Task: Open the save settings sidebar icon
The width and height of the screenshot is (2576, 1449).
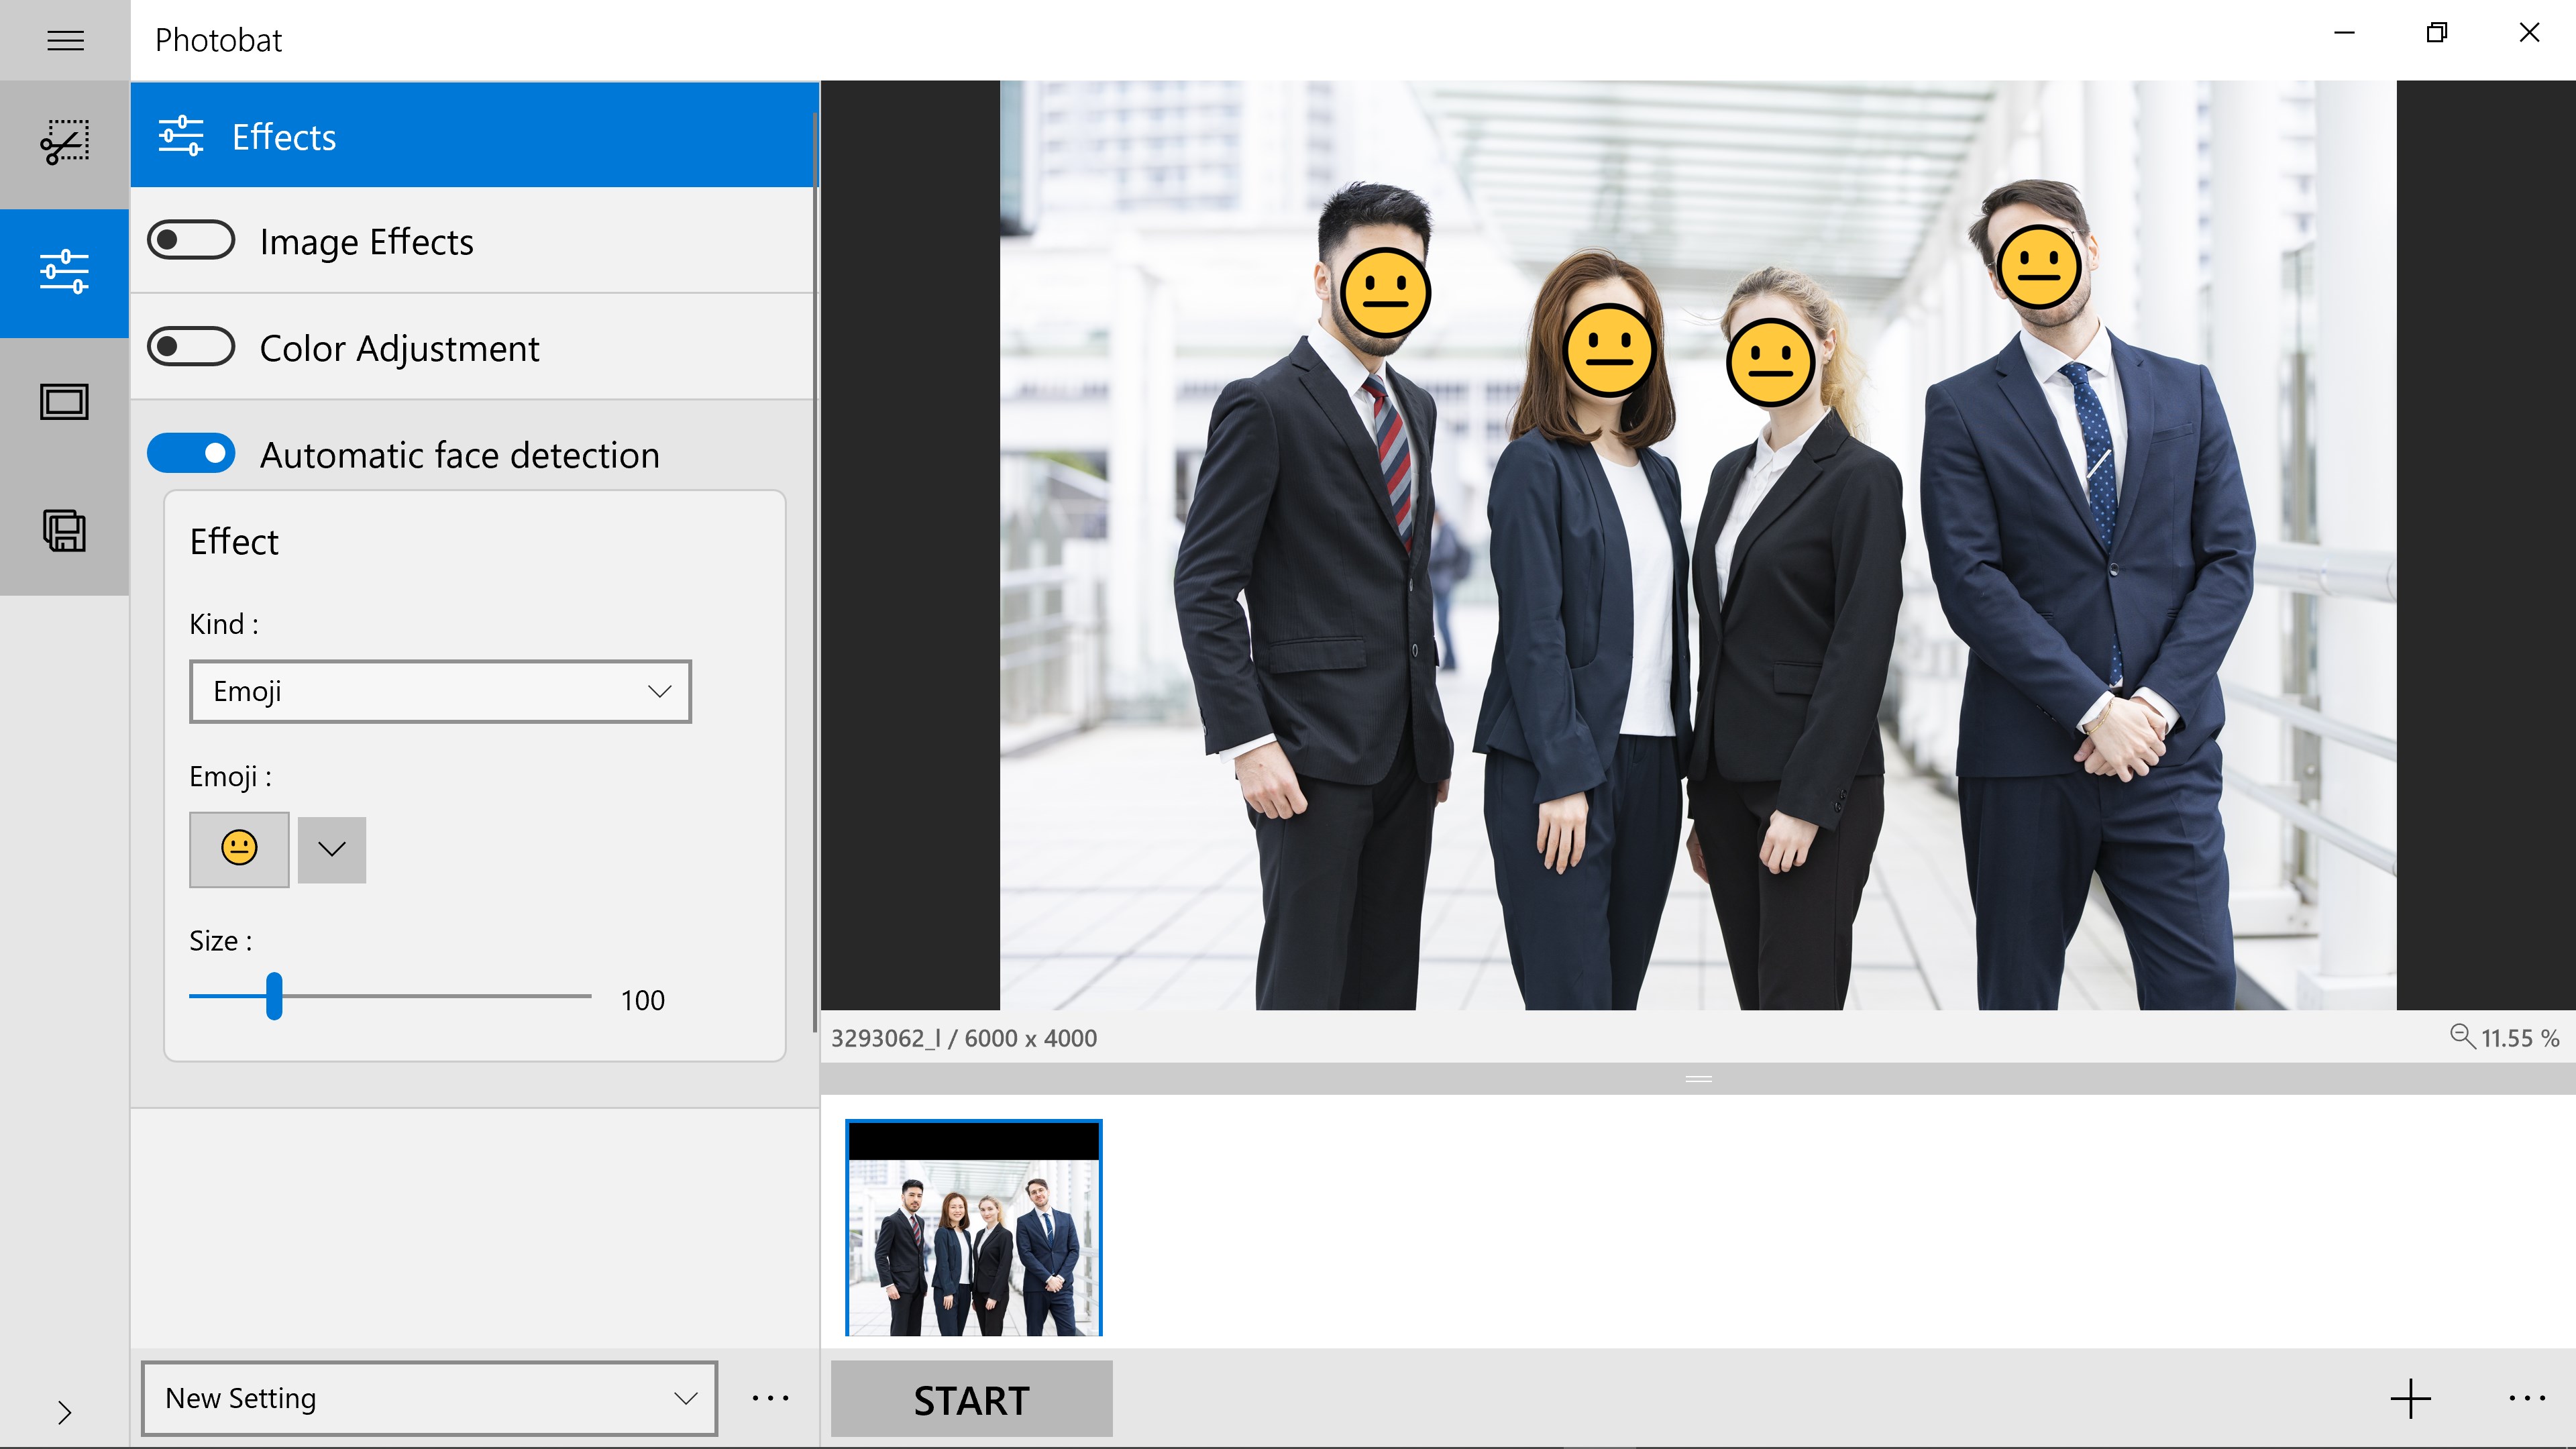Action: coord(65,530)
